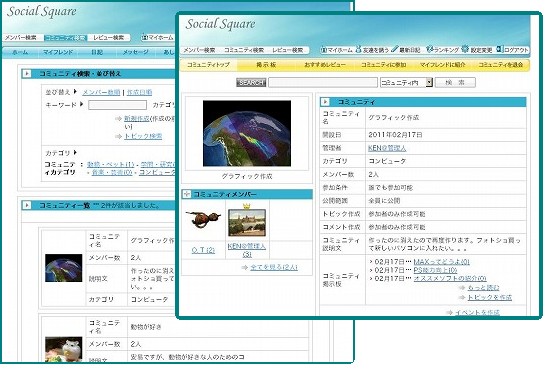Click 2011年02月17日 date value

click(x=395, y=135)
